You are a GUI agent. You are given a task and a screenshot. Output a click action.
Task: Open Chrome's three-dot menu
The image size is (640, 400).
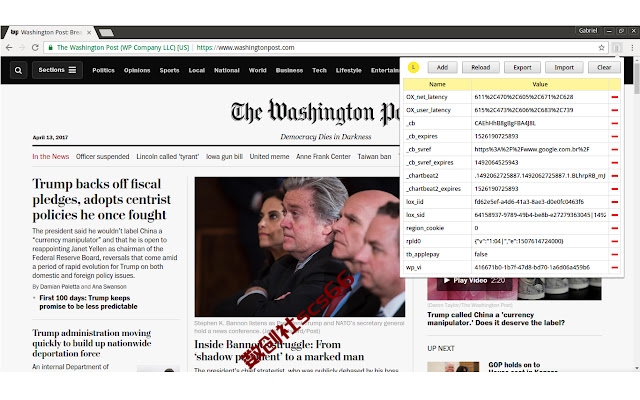pyautogui.click(x=632, y=48)
